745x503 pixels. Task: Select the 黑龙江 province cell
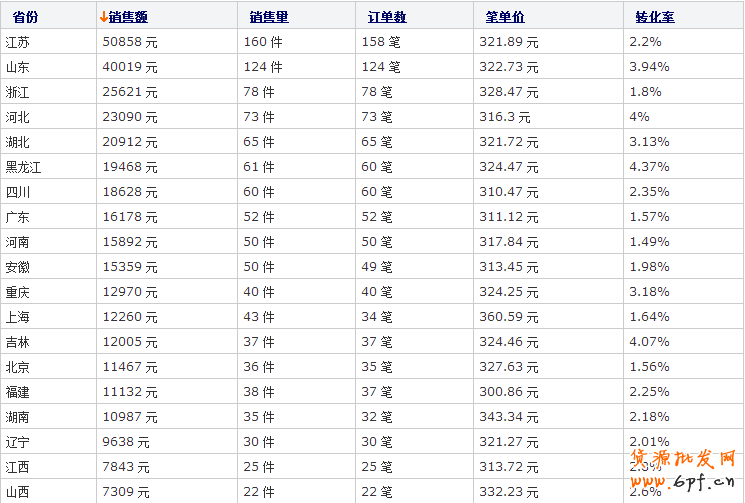24,167
